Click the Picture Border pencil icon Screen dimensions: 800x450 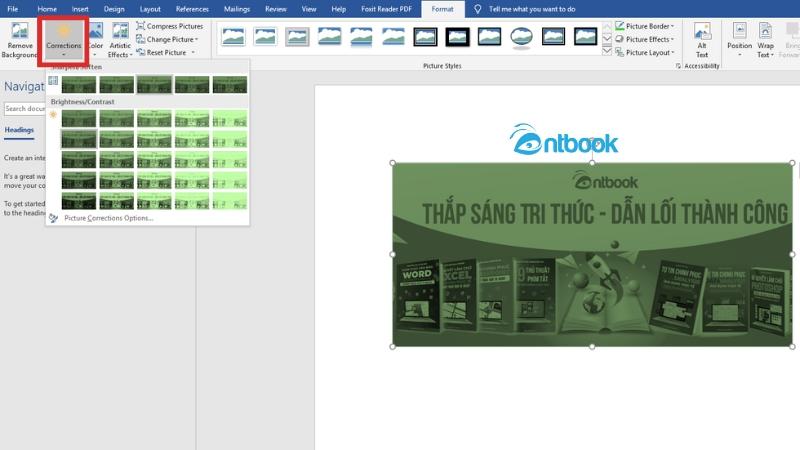[619, 26]
